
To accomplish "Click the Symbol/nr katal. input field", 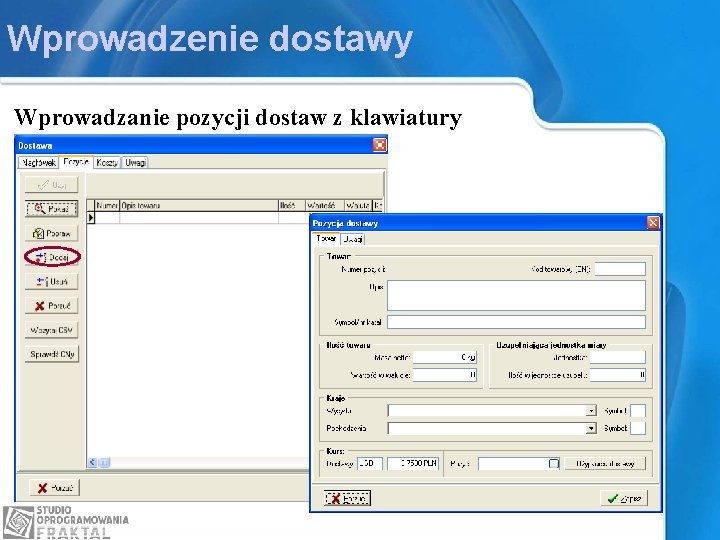I will coord(516,322).
